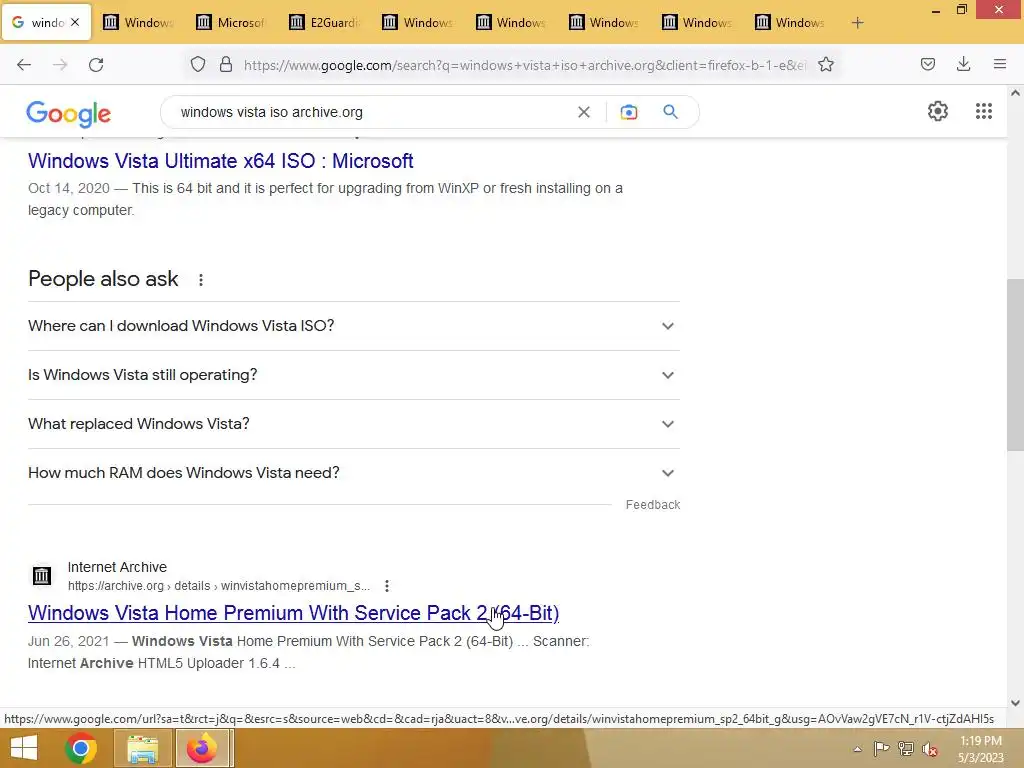Open People also ask options menu

(201, 280)
